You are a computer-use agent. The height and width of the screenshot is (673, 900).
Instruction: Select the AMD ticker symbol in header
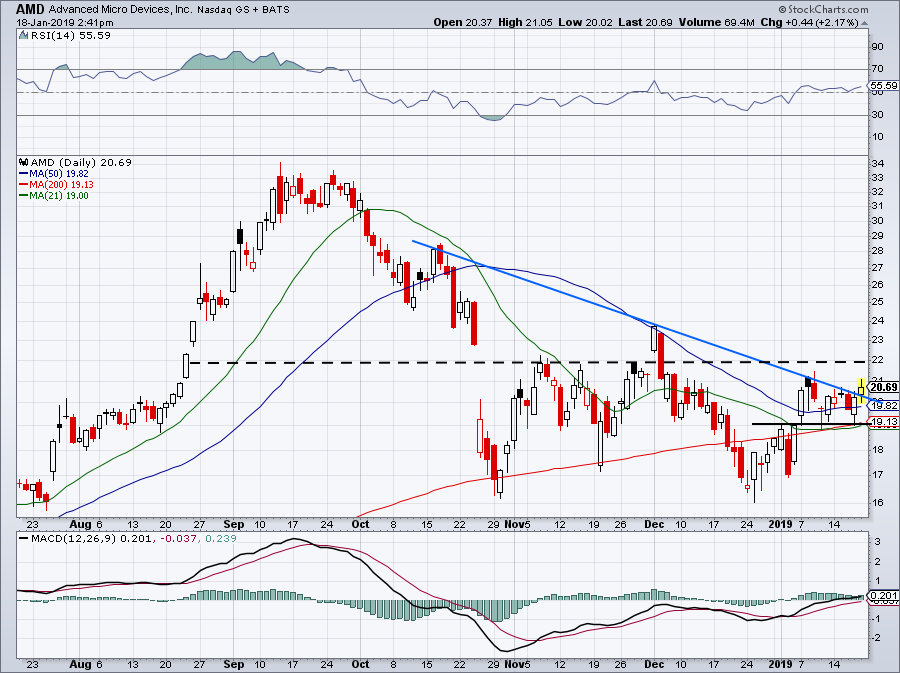30,9
